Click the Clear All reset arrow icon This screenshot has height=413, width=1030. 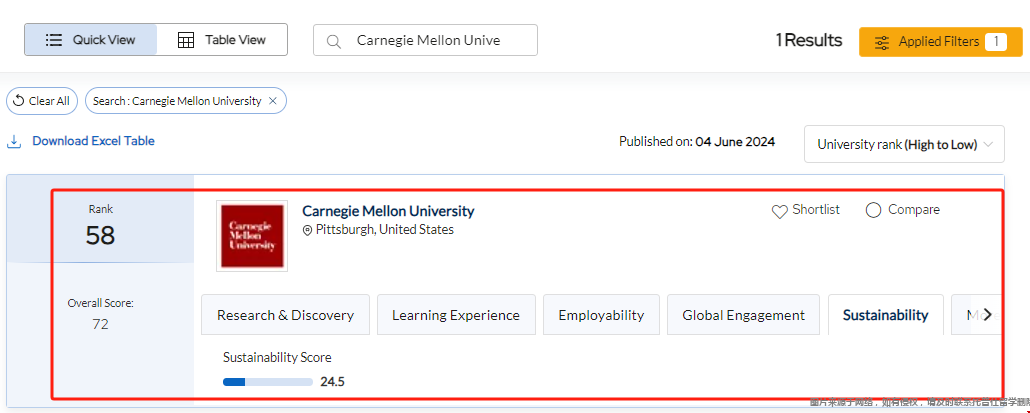(x=19, y=101)
